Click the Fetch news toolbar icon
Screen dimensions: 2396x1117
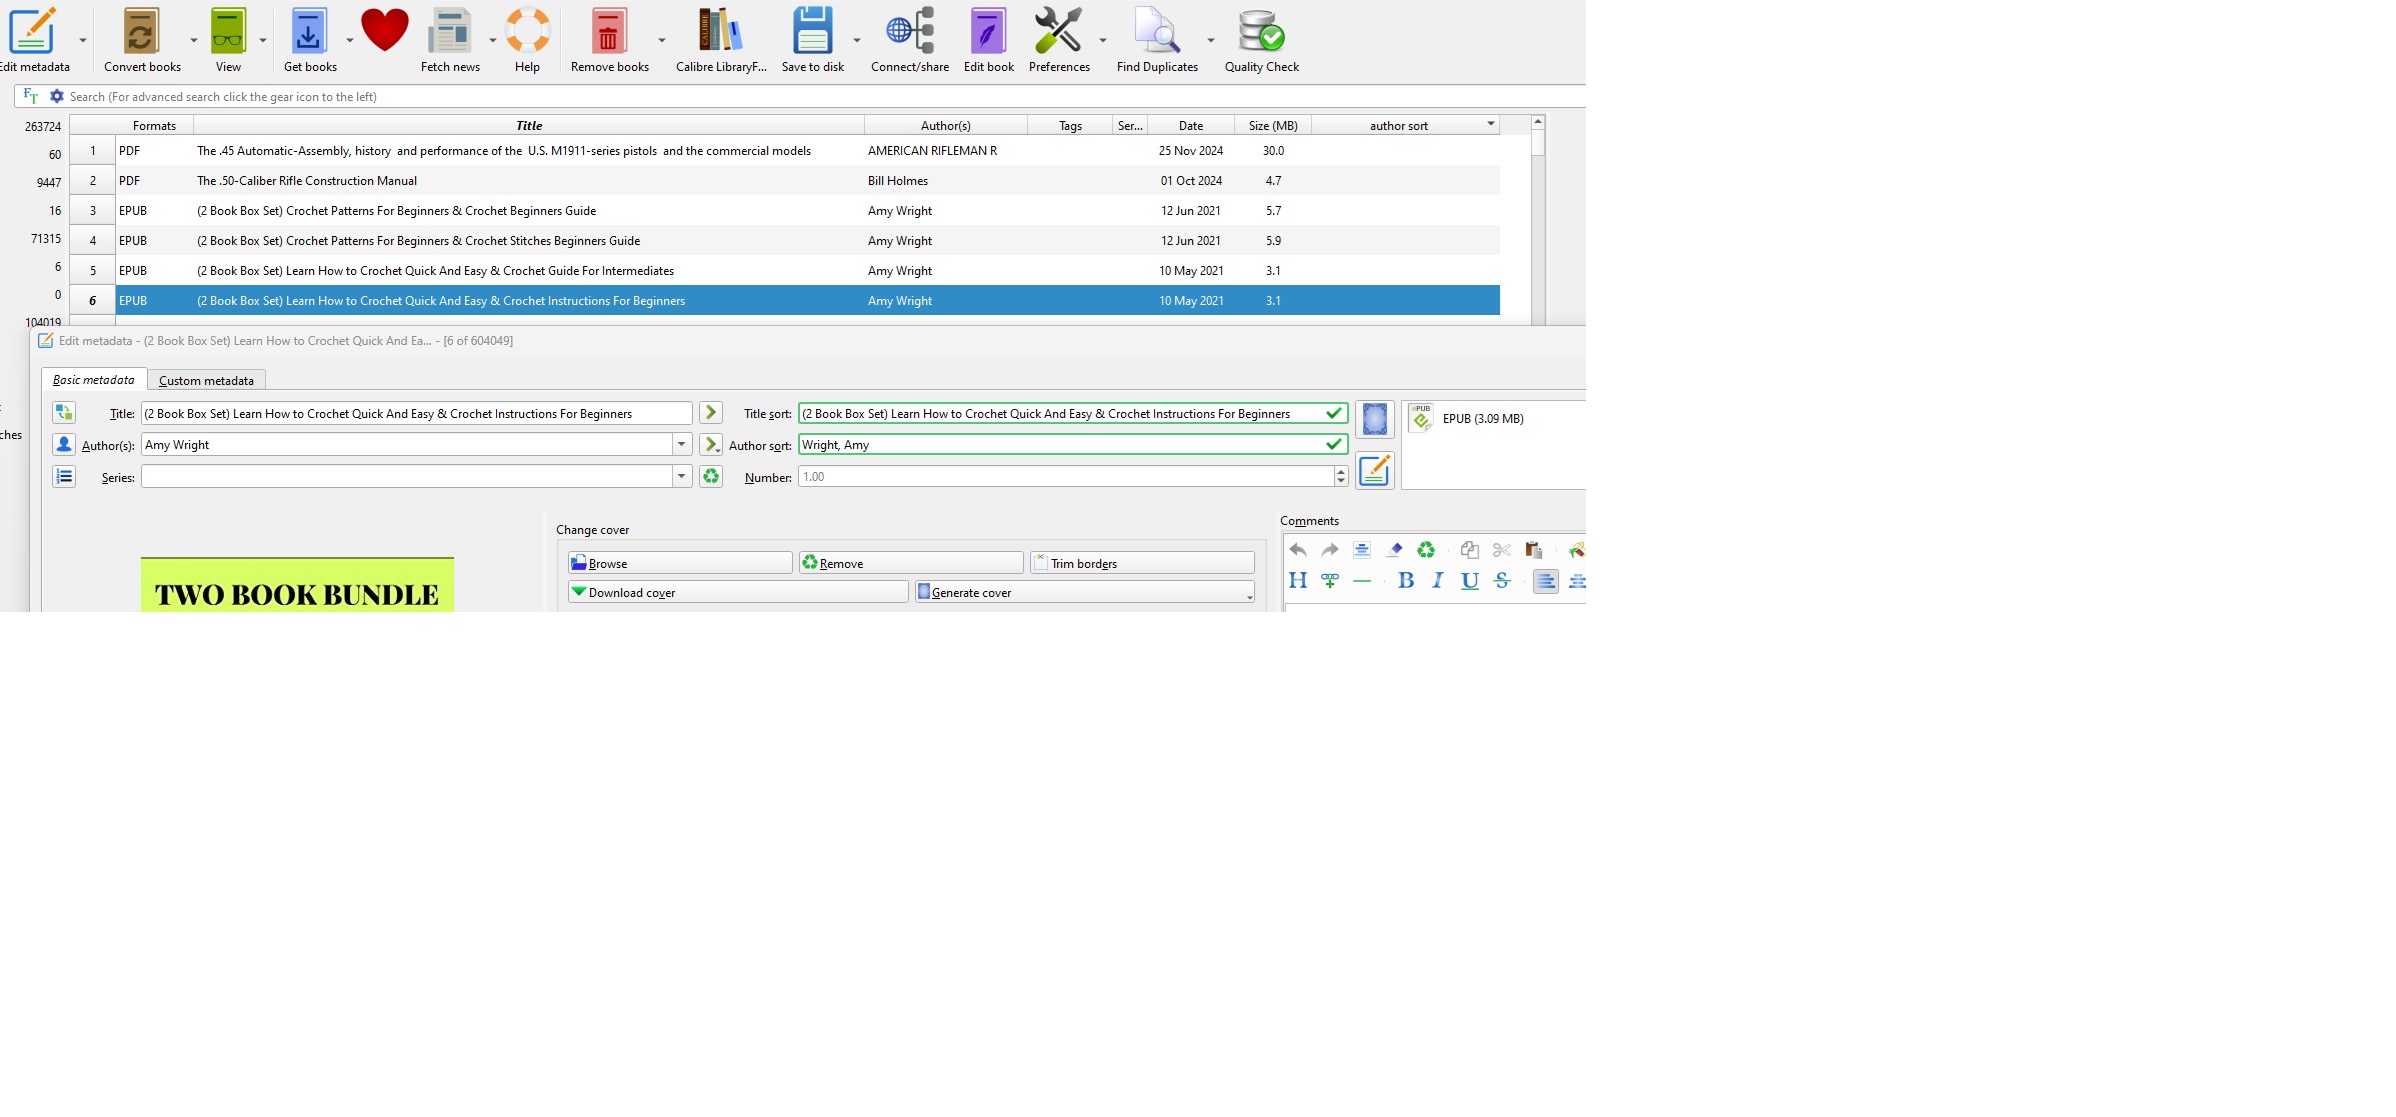pos(449,31)
